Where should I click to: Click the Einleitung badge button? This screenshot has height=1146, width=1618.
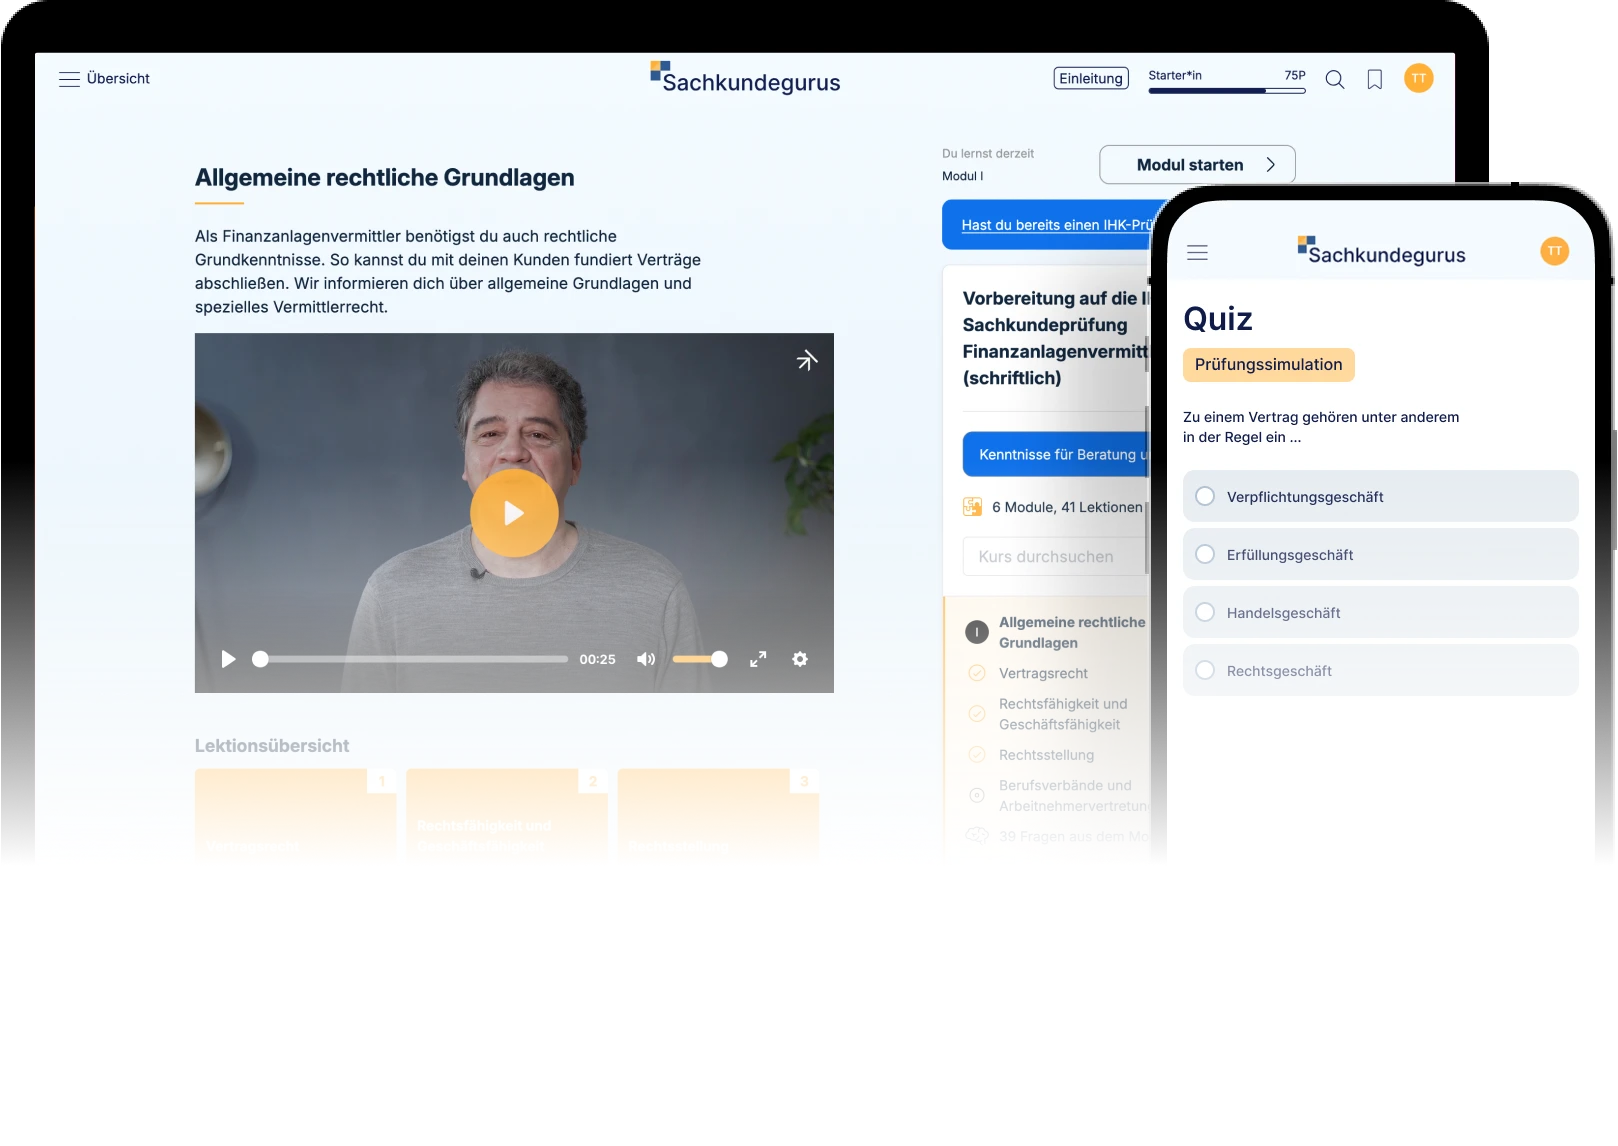pos(1091,78)
